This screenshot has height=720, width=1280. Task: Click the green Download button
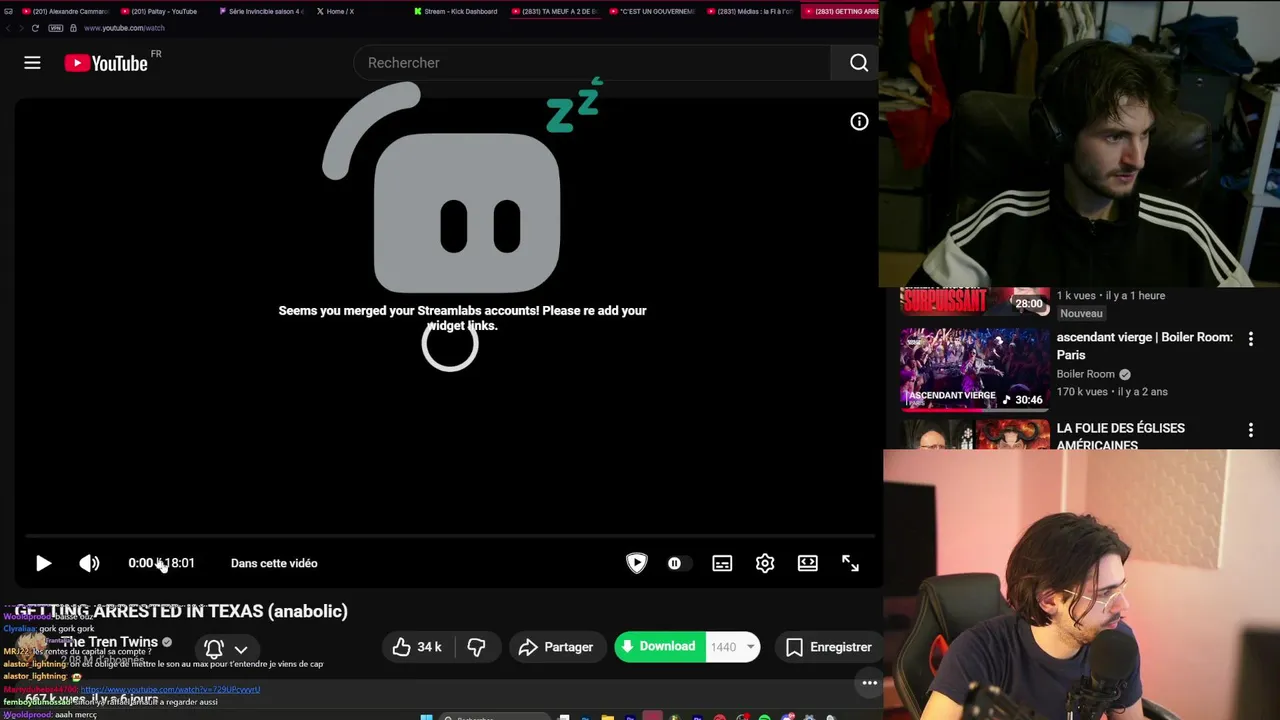(x=659, y=647)
